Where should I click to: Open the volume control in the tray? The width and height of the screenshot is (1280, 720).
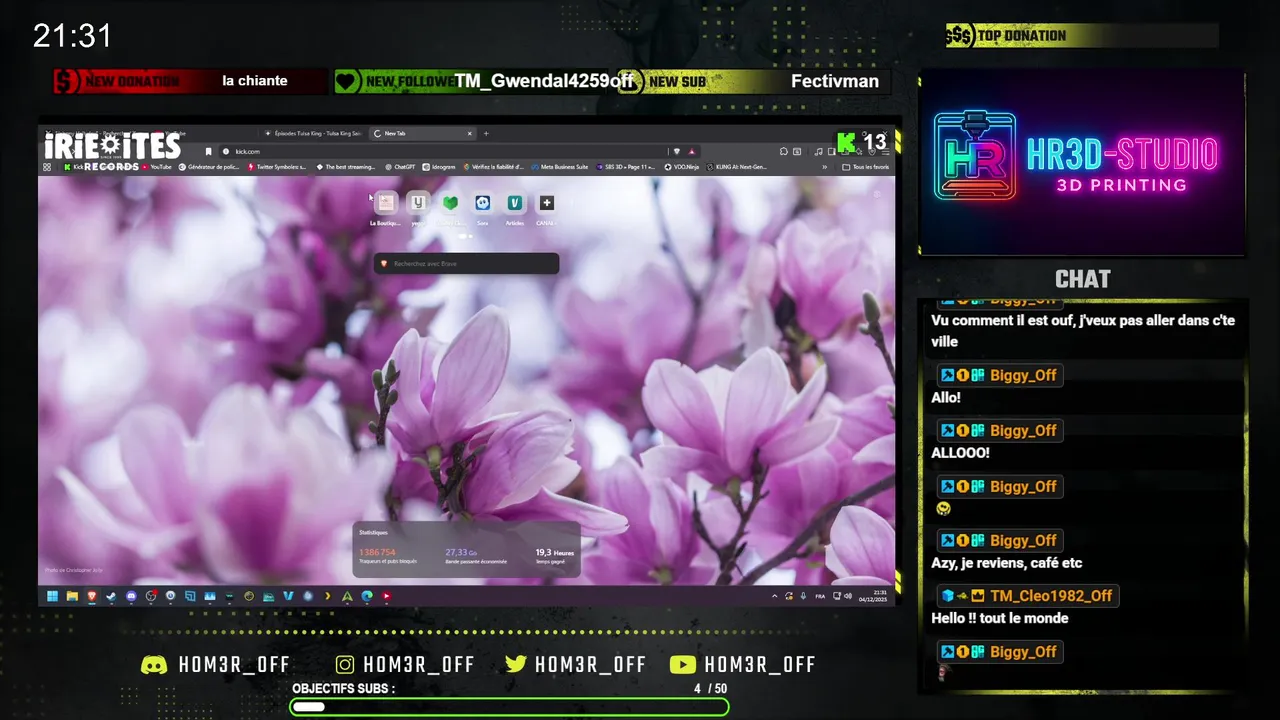[x=848, y=596]
